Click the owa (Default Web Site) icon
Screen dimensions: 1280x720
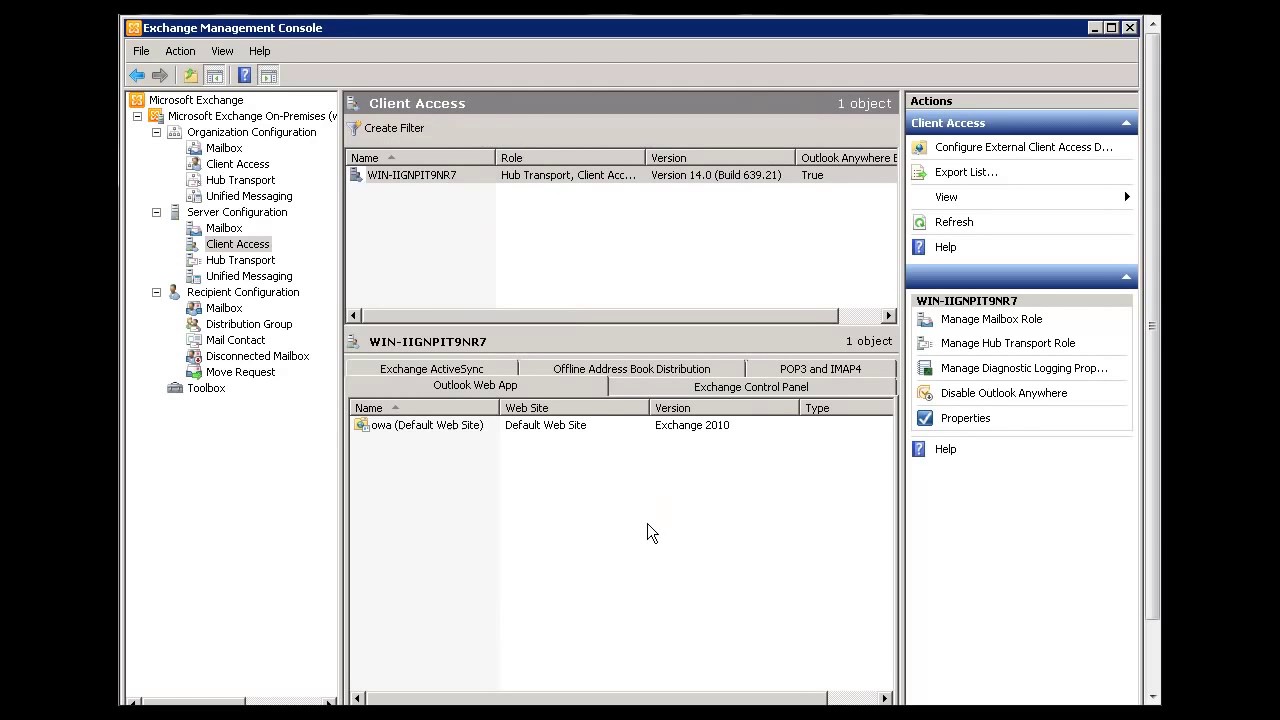(361, 425)
